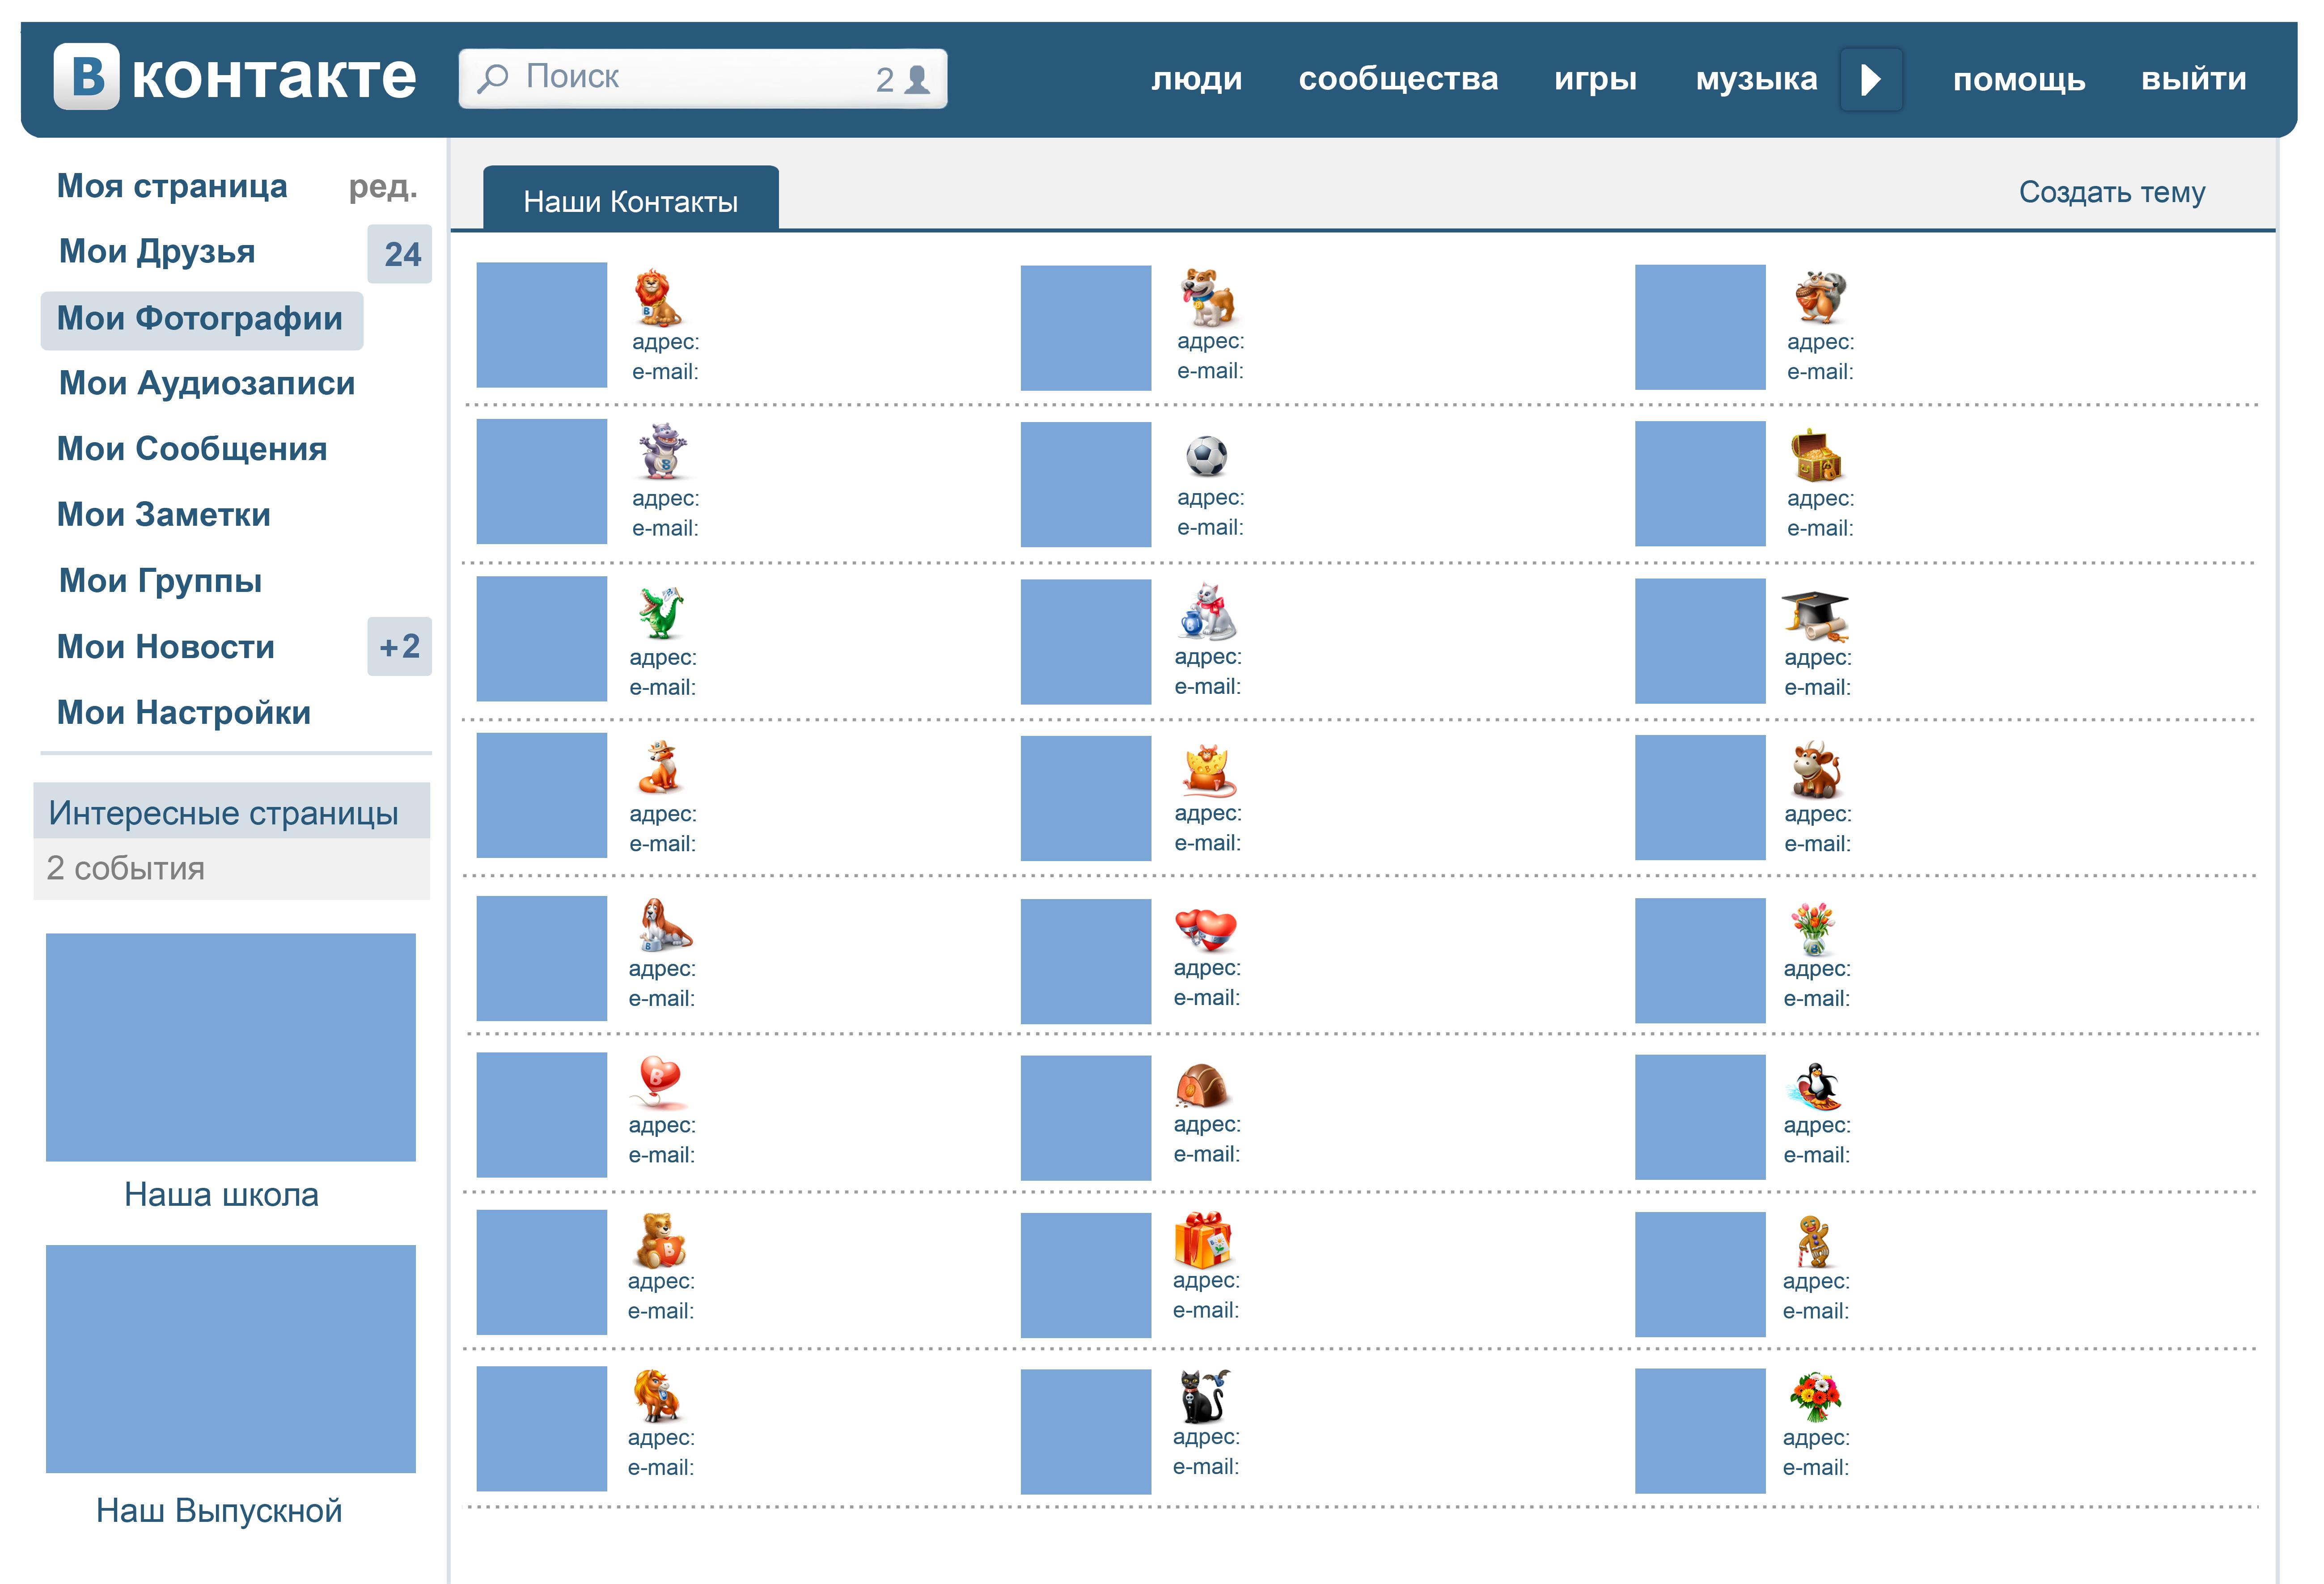Open Мои Аудиозаписи in sidebar

coord(207,384)
